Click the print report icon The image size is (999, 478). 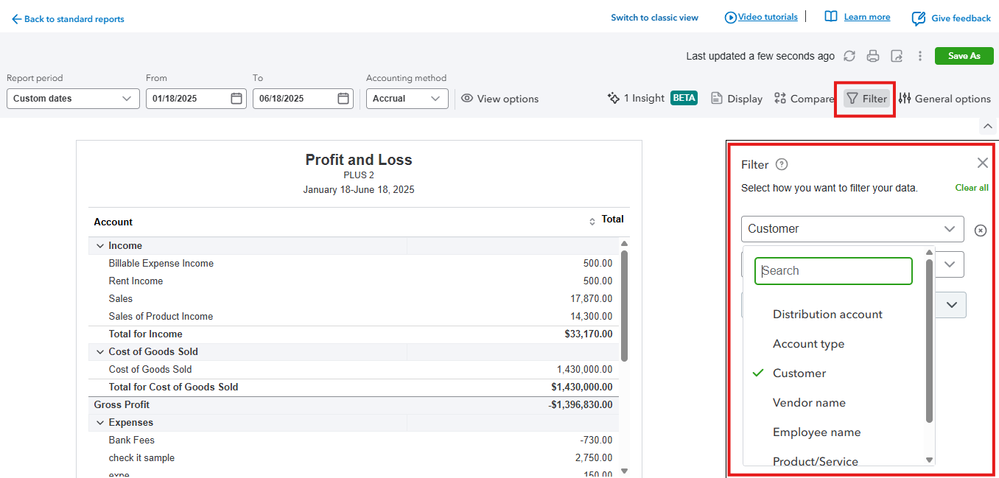(873, 56)
